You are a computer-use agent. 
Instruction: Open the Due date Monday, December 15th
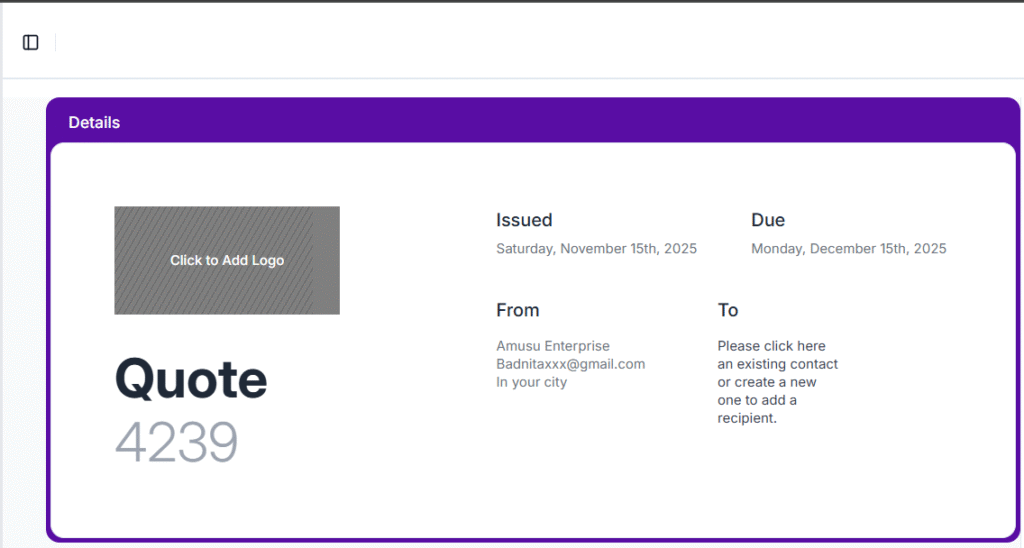coord(848,248)
